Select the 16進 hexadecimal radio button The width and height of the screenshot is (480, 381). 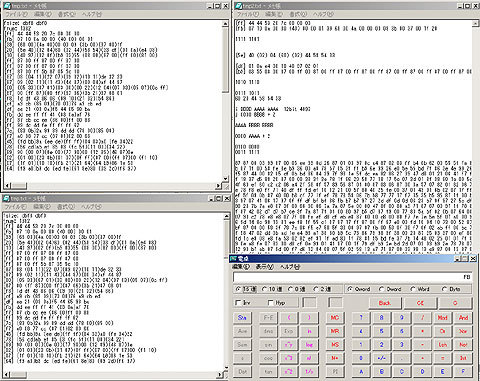[246, 289]
